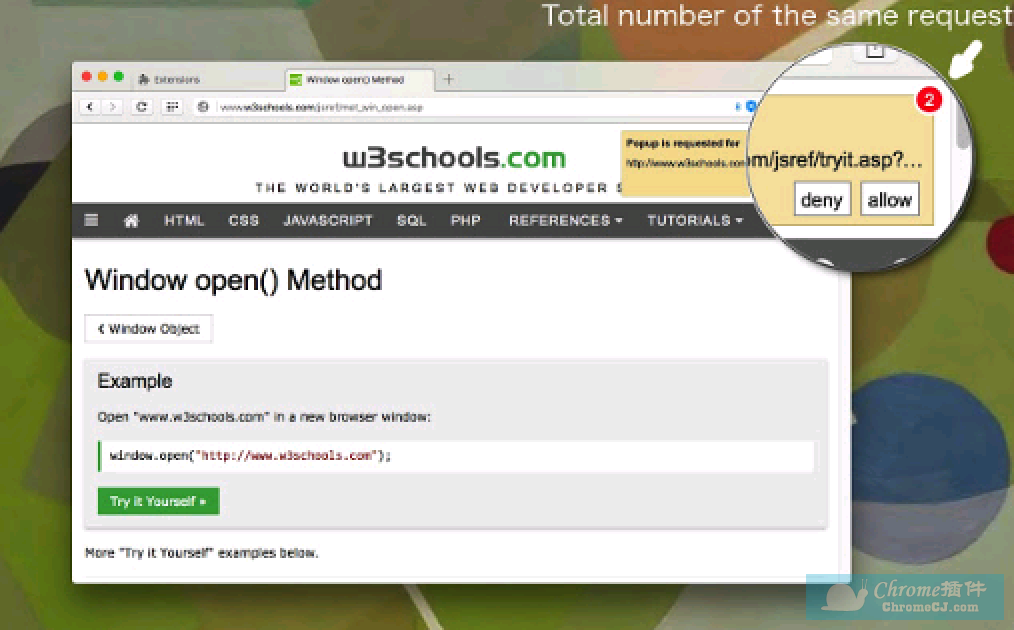Click the green maximize window button

[x=119, y=77]
